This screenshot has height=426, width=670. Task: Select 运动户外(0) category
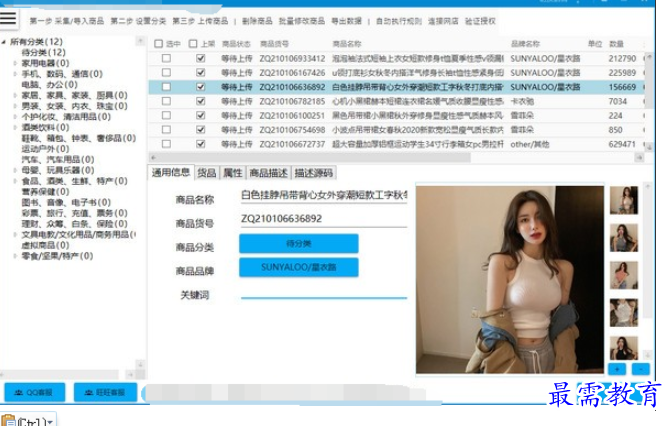[x=45, y=149]
